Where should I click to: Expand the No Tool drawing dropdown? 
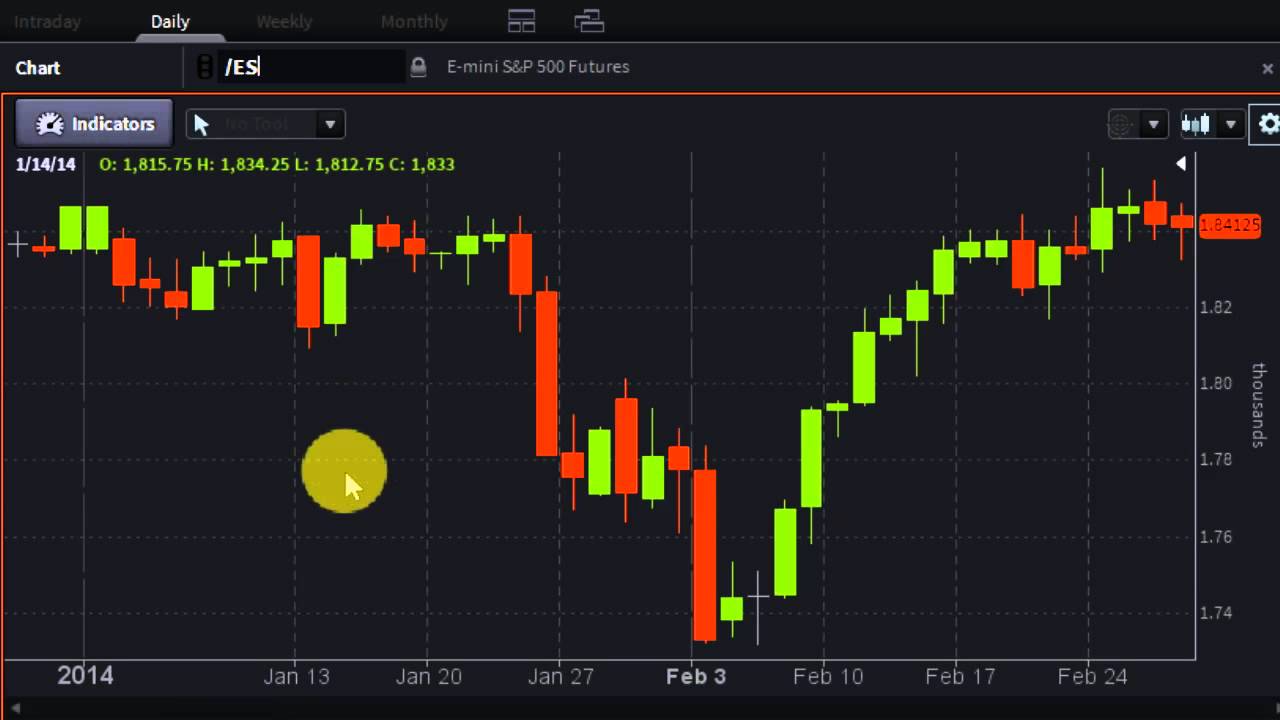click(329, 124)
